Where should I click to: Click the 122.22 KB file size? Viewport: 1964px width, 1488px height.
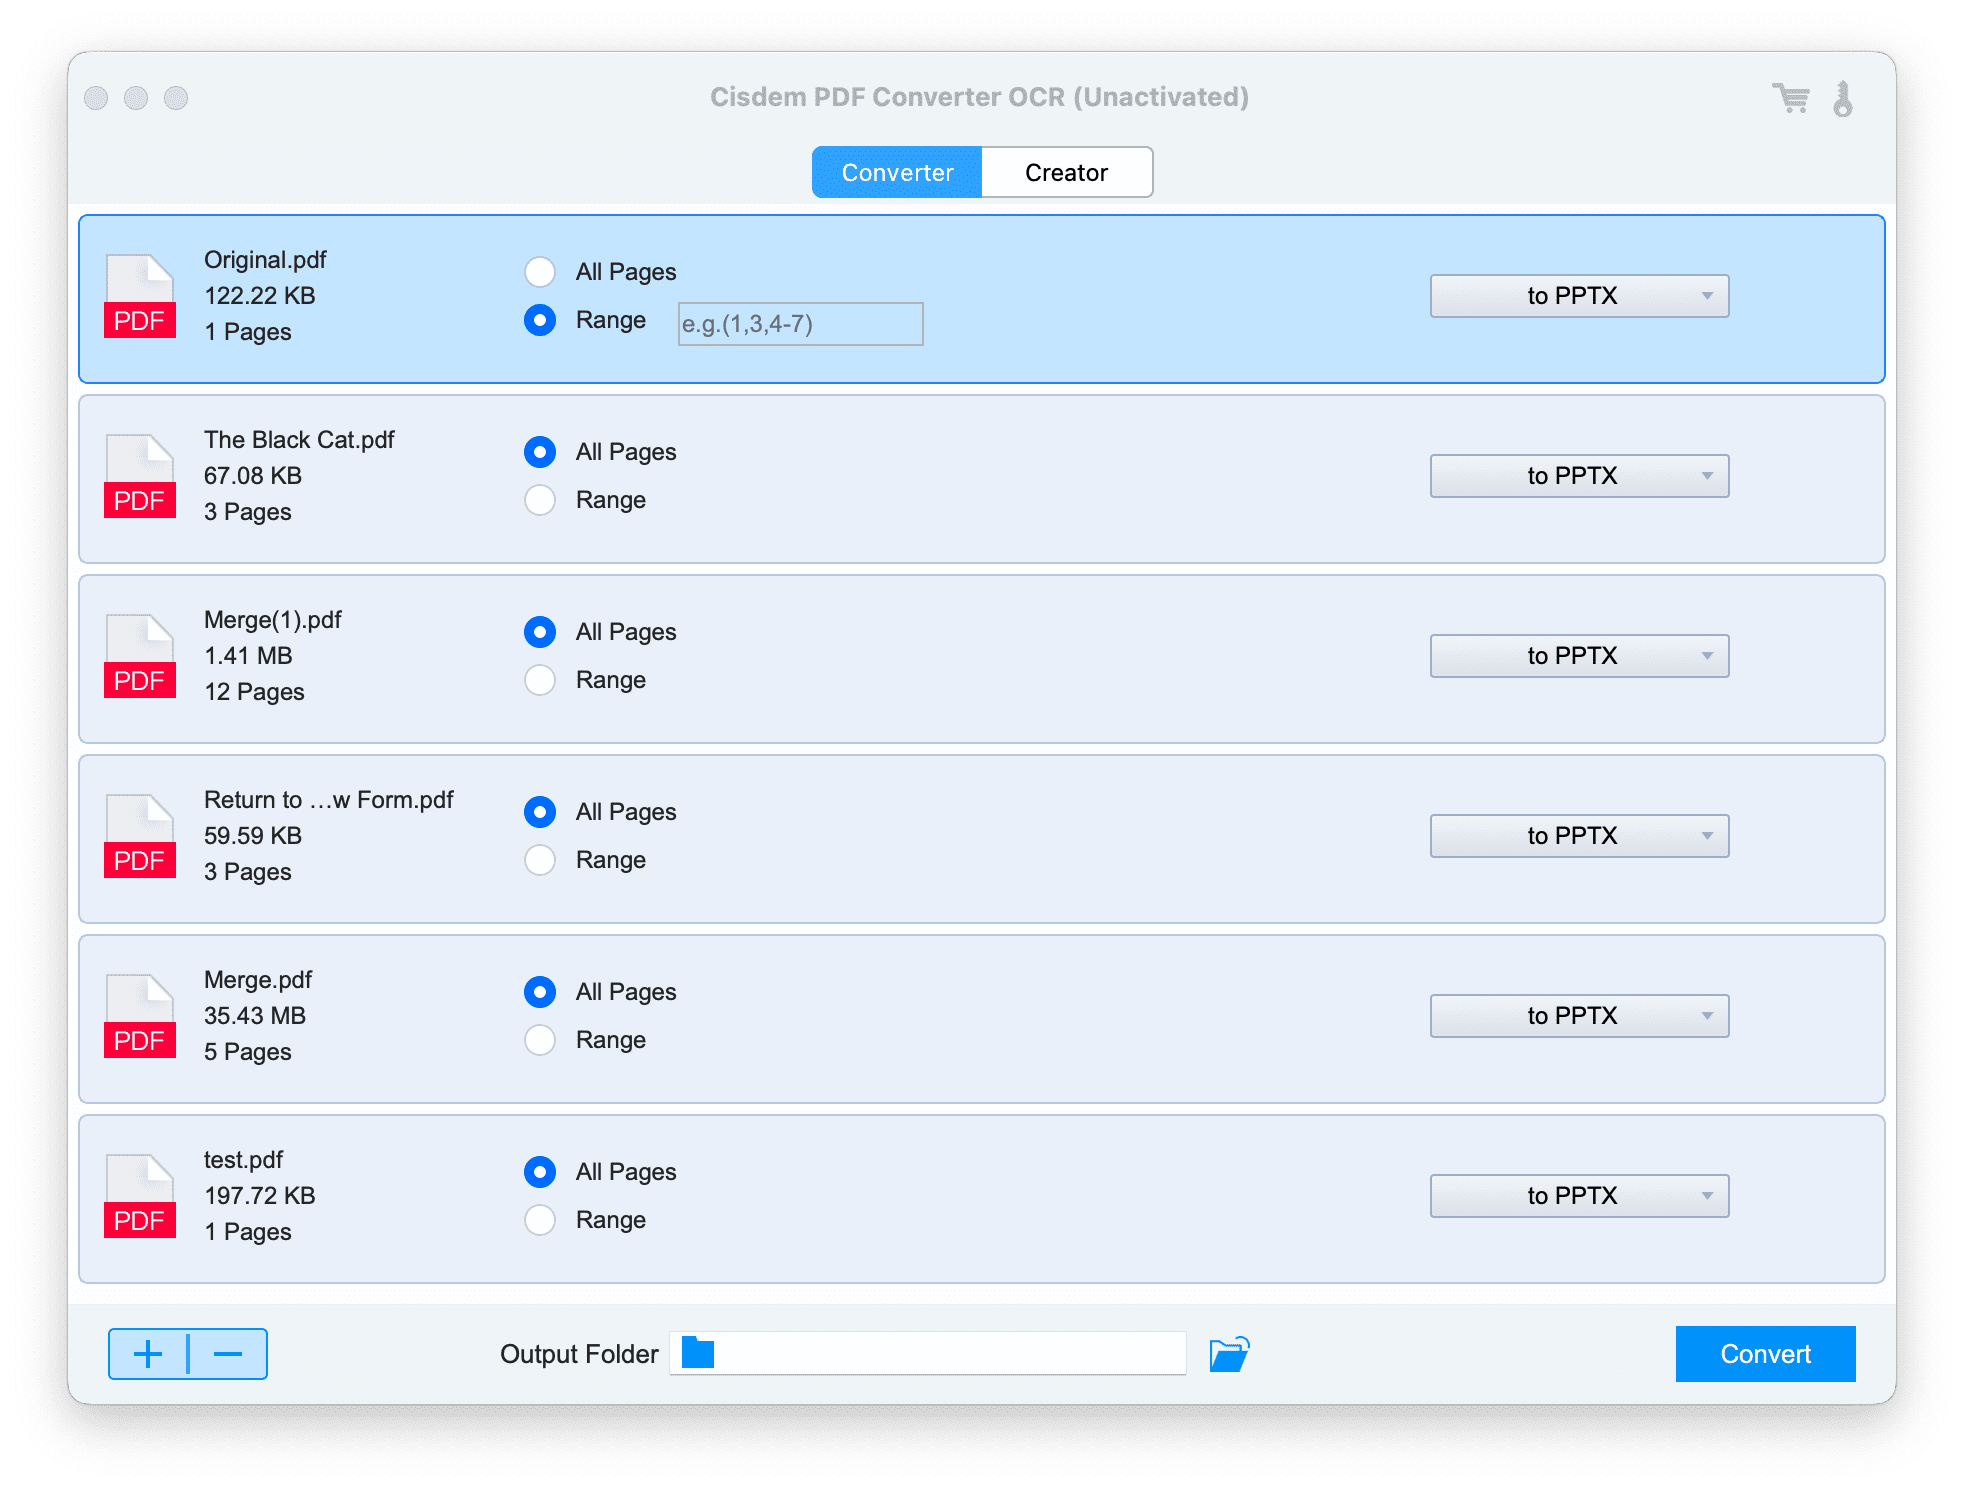(259, 296)
